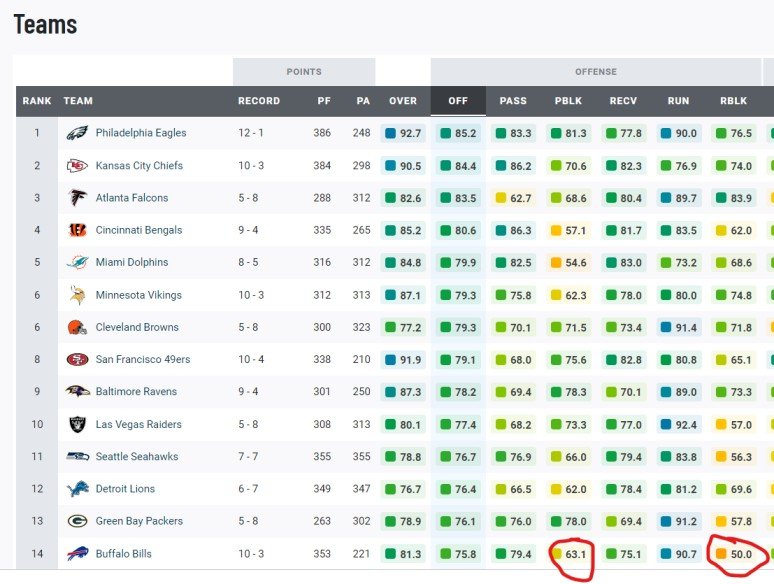The width and height of the screenshot is (774, 584).
Task: Sort by the OVER grade header
Action: [x=403, y=101]
